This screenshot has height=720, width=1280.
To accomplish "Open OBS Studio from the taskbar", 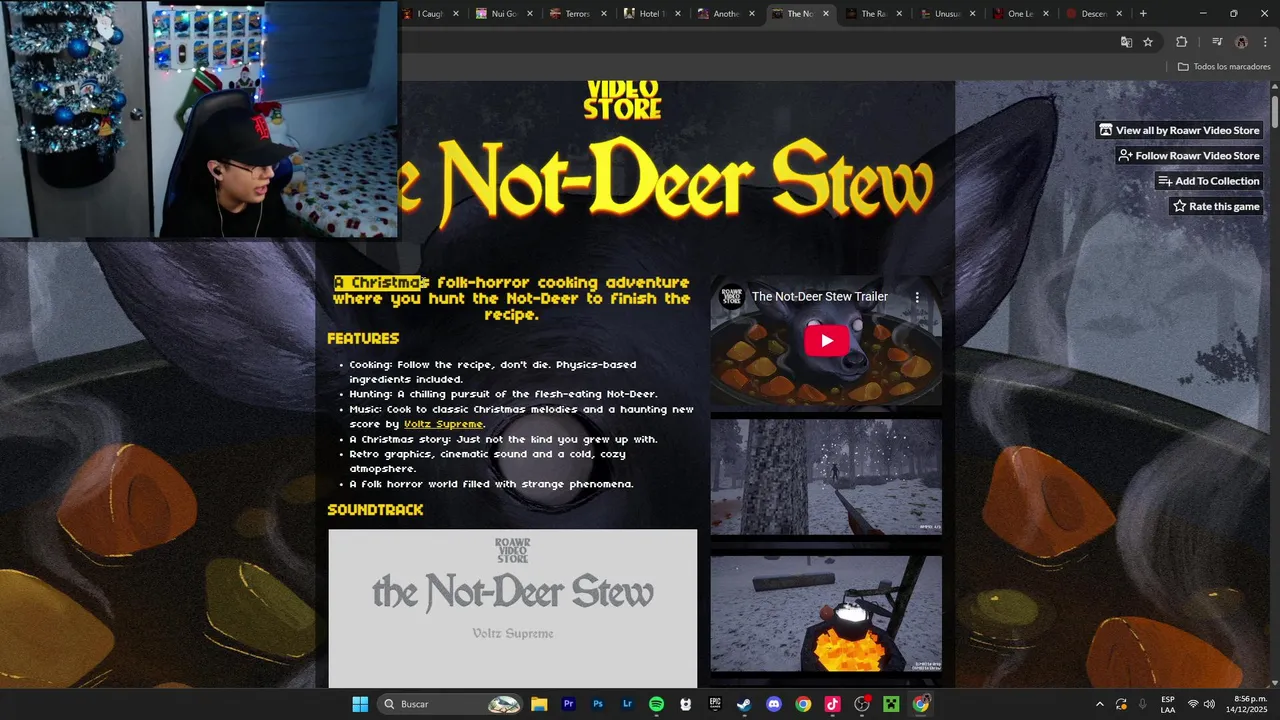I will click(862, 704).
